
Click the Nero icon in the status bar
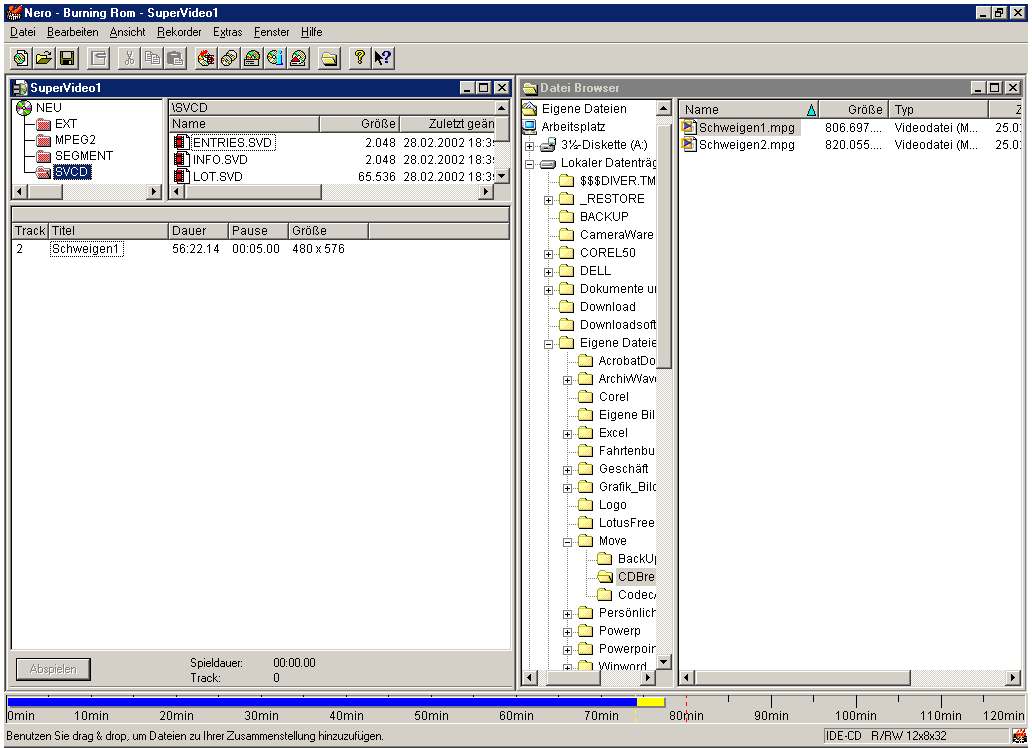pyautogui.click(x=1020, y=735)
